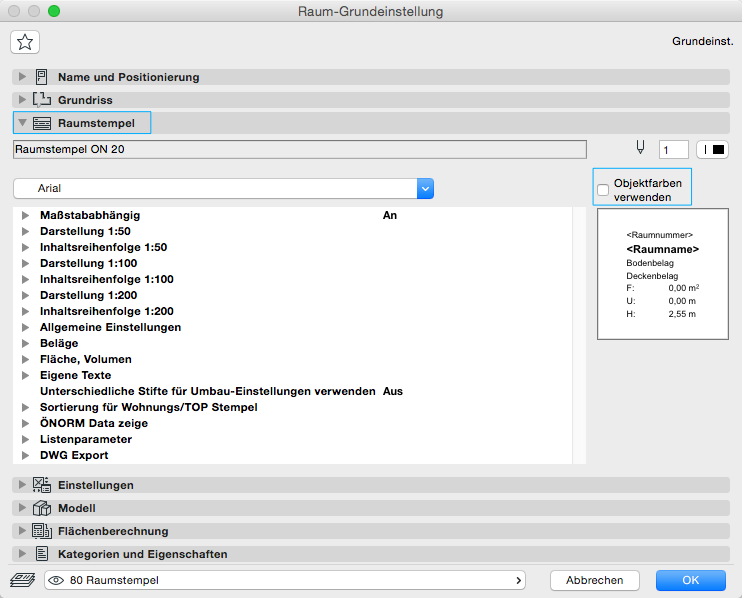Click the star favorites icon
Image resolution: width=742 pixels, height=598 pixels.
click(25, 41)
